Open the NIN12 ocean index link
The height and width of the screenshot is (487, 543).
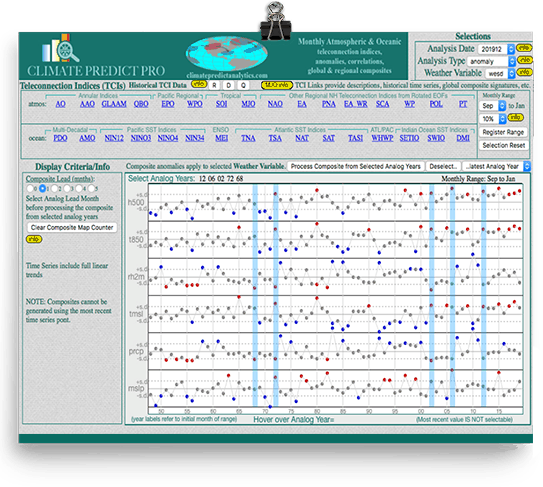tap(114, 138)
